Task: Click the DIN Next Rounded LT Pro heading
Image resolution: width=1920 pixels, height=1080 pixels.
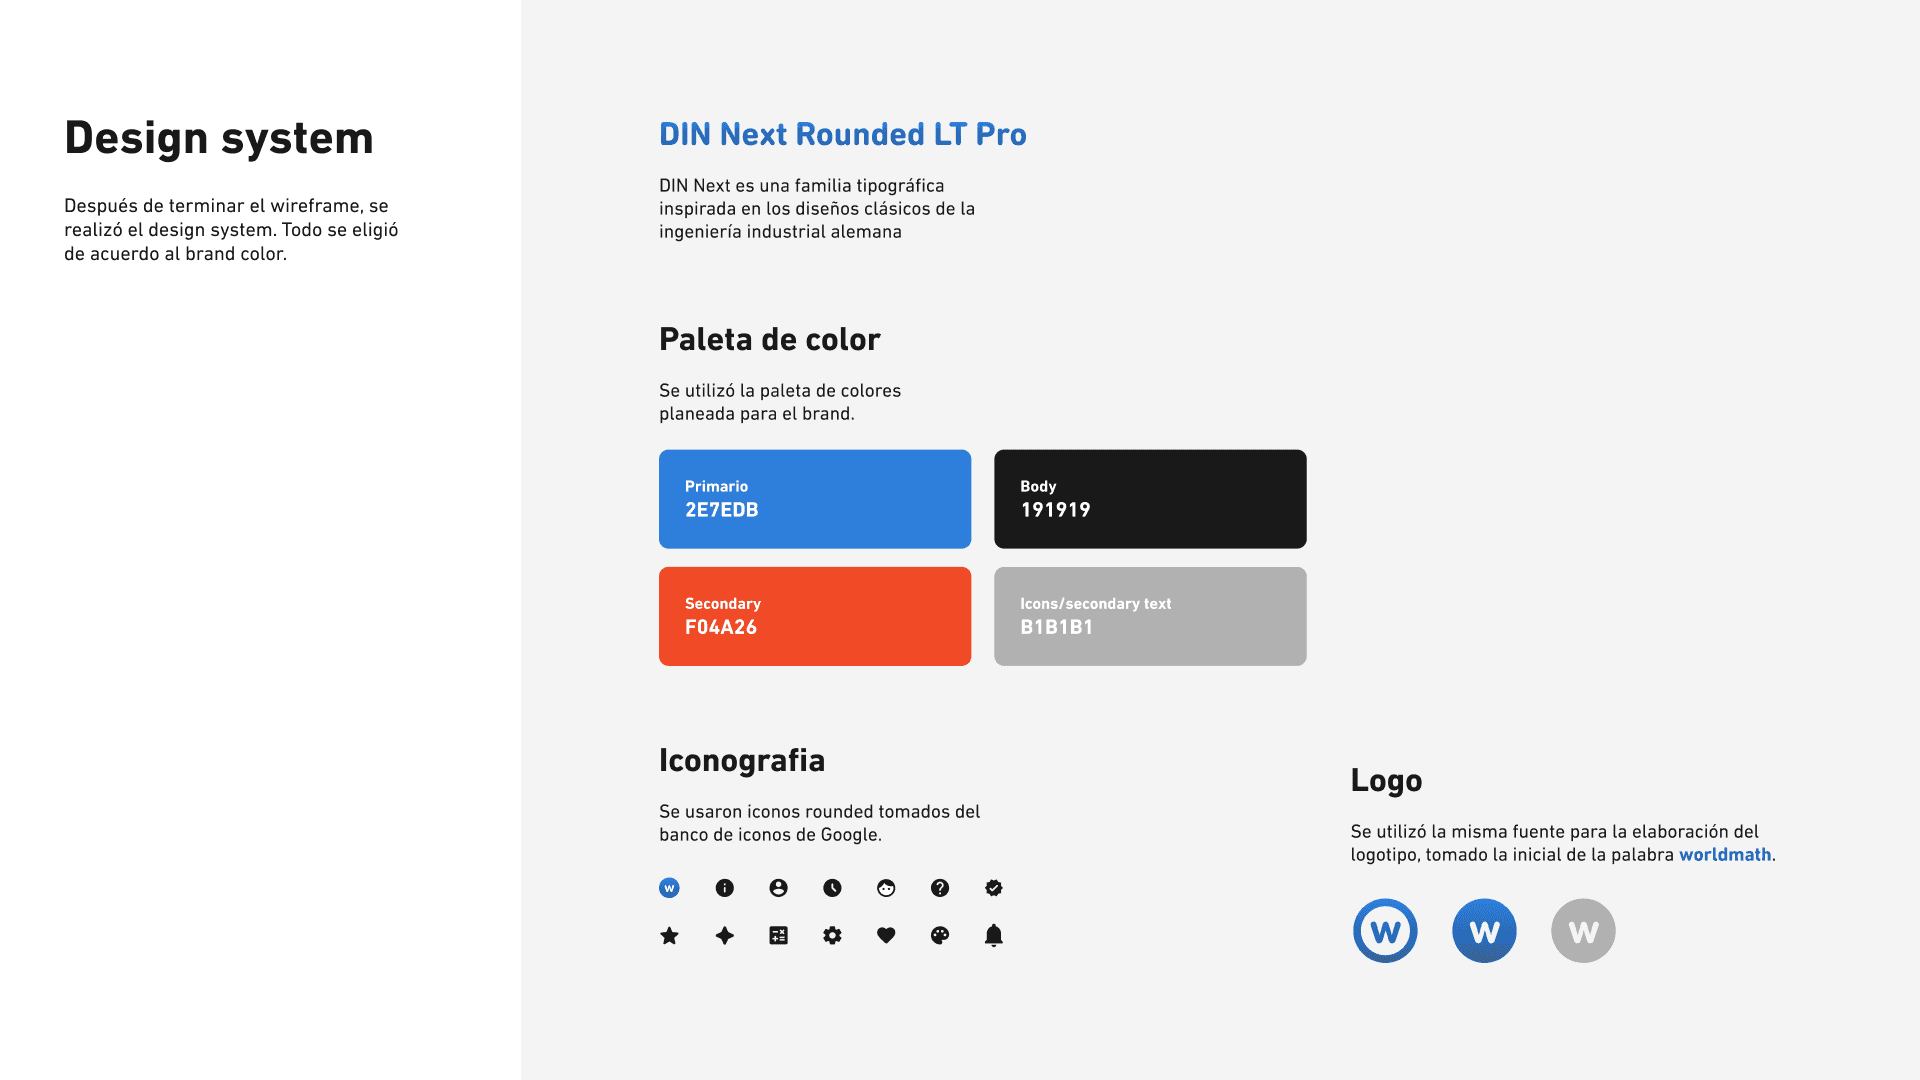Action: [843, 135]
